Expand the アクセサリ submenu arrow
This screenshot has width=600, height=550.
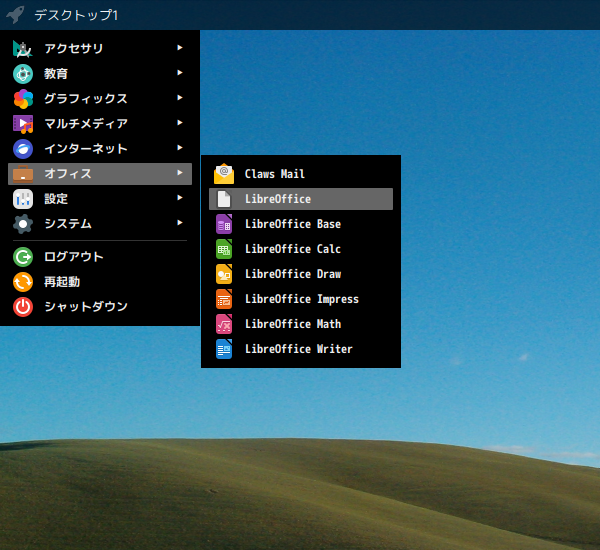pos(179,47)
